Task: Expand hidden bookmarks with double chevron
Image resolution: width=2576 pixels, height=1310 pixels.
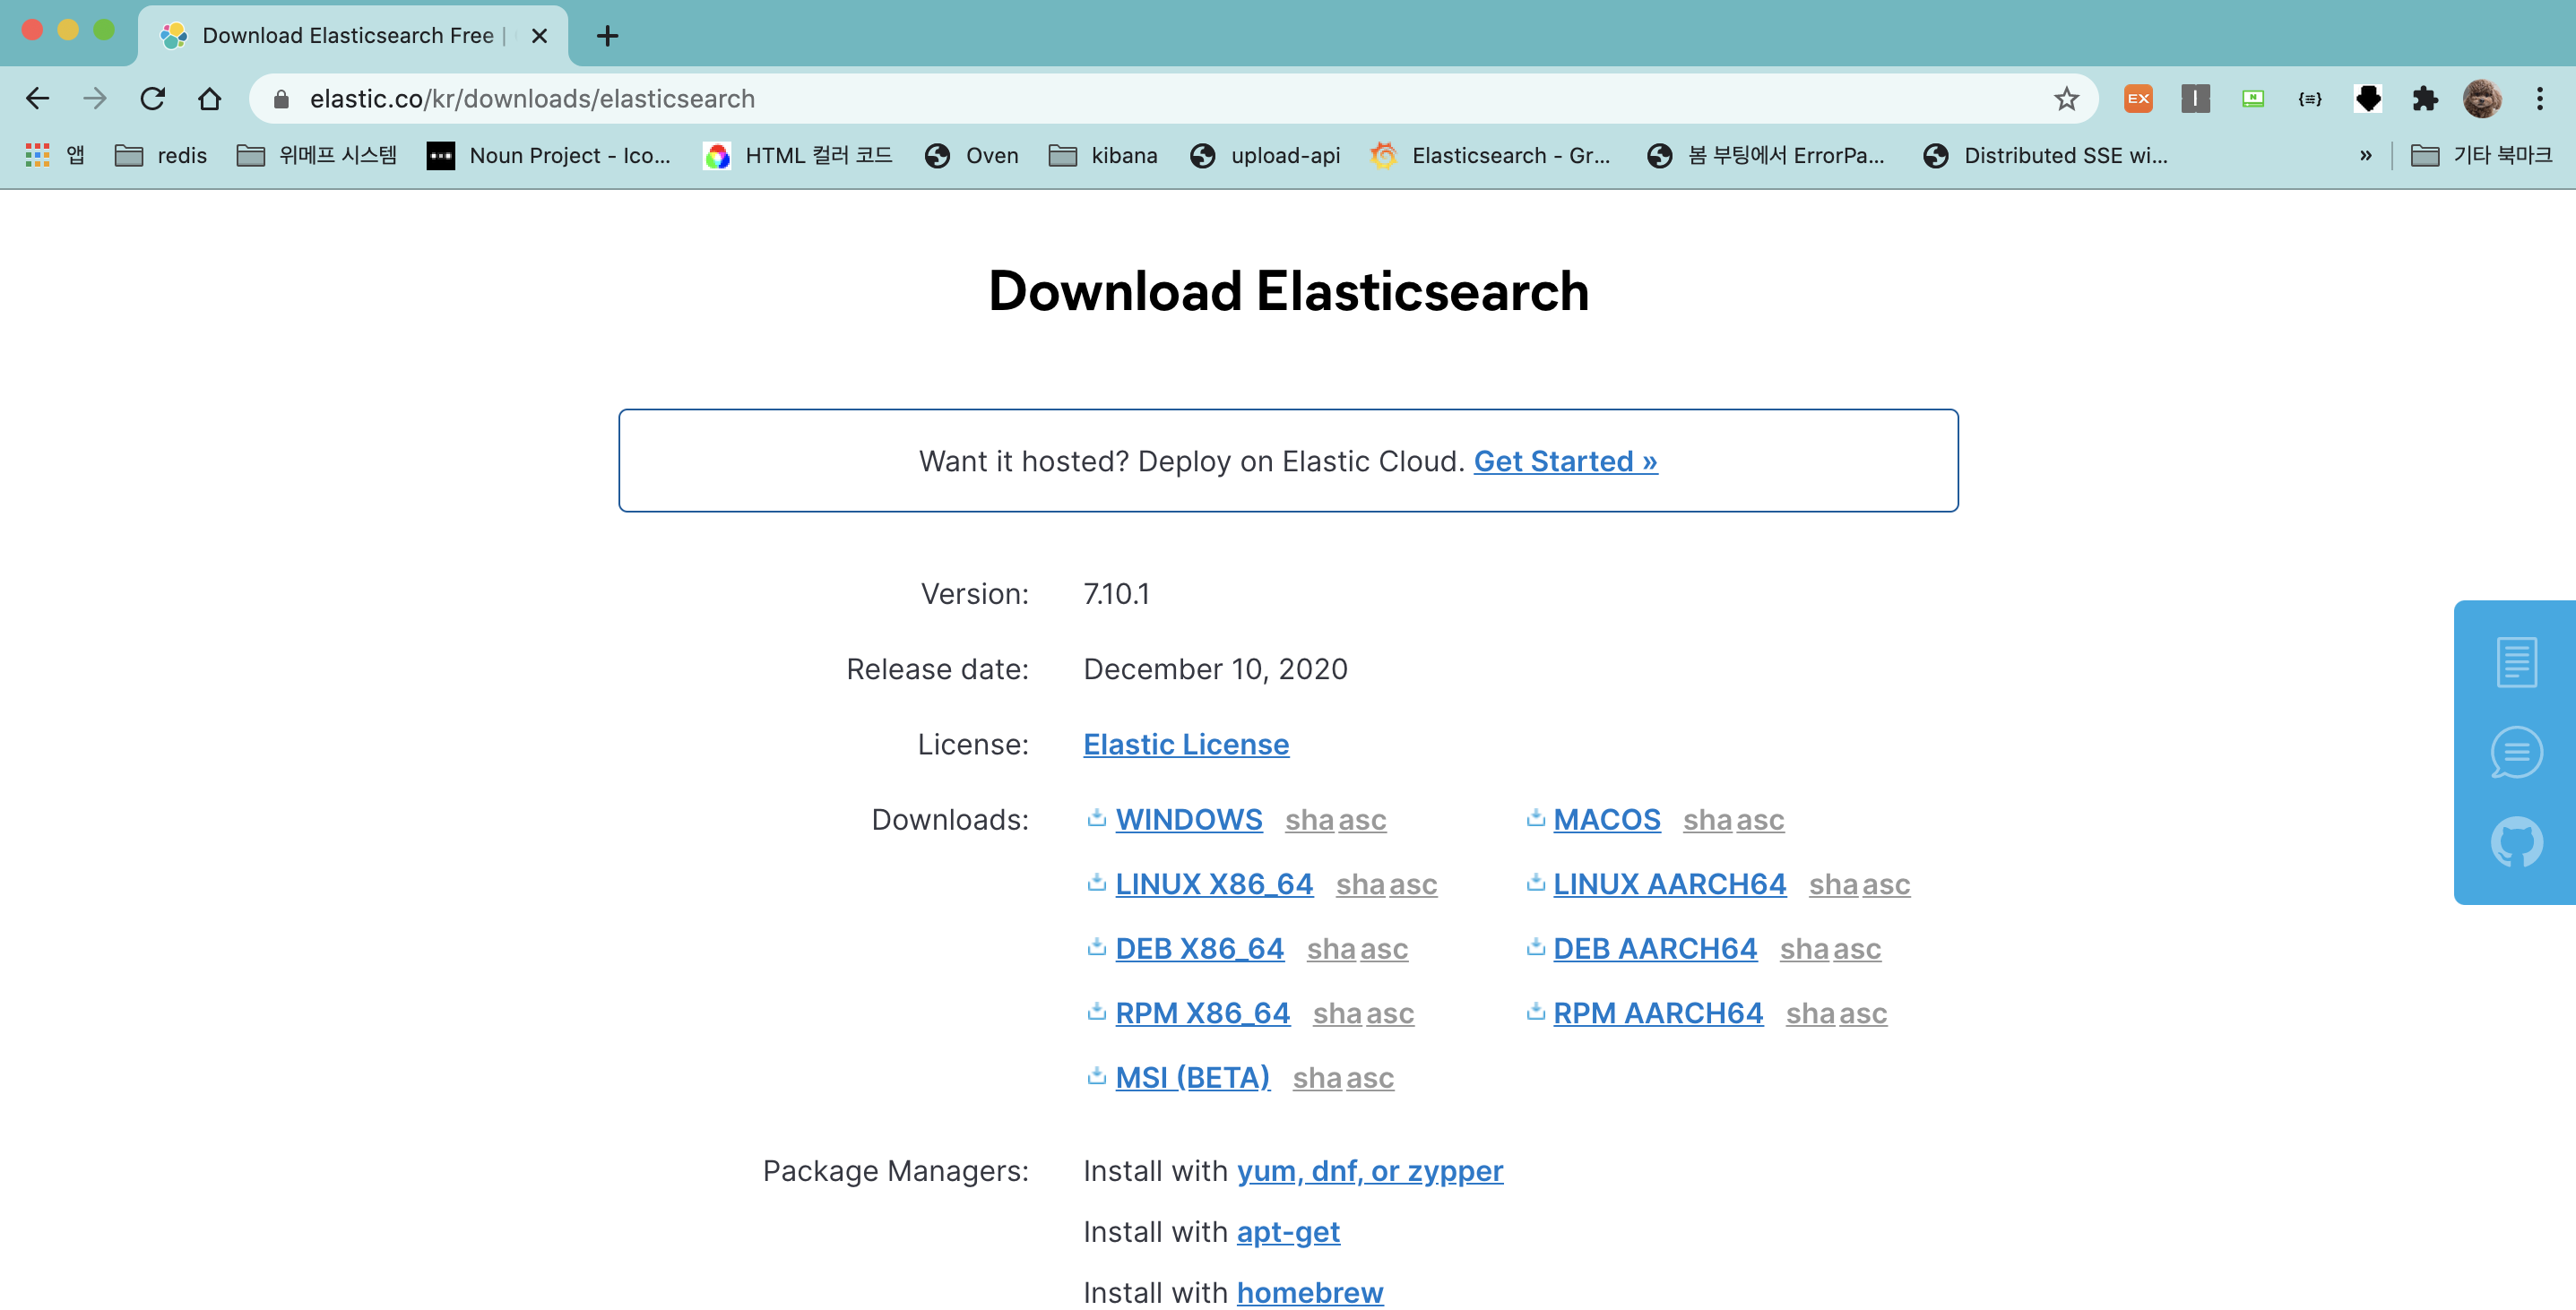Action: pos(2365,156)
